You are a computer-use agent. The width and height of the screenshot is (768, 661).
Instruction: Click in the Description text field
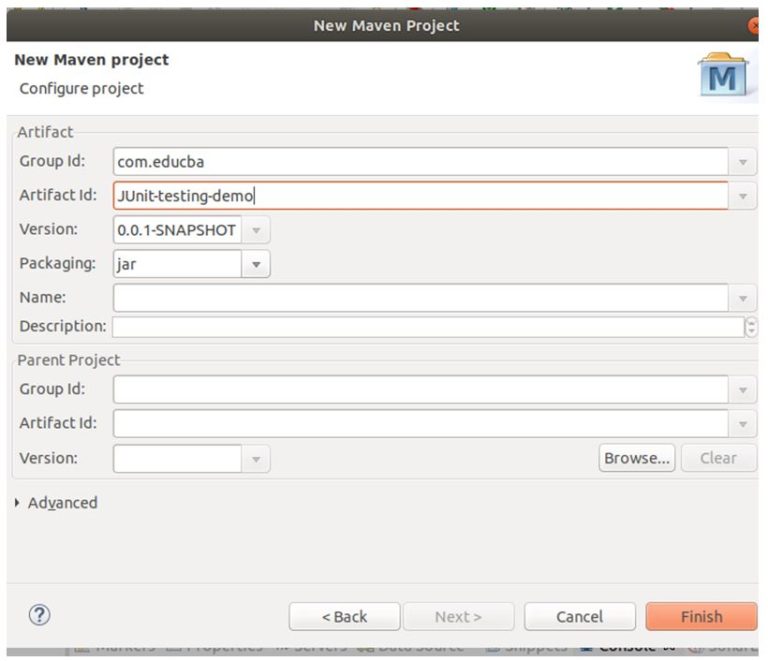click(426, 327)
